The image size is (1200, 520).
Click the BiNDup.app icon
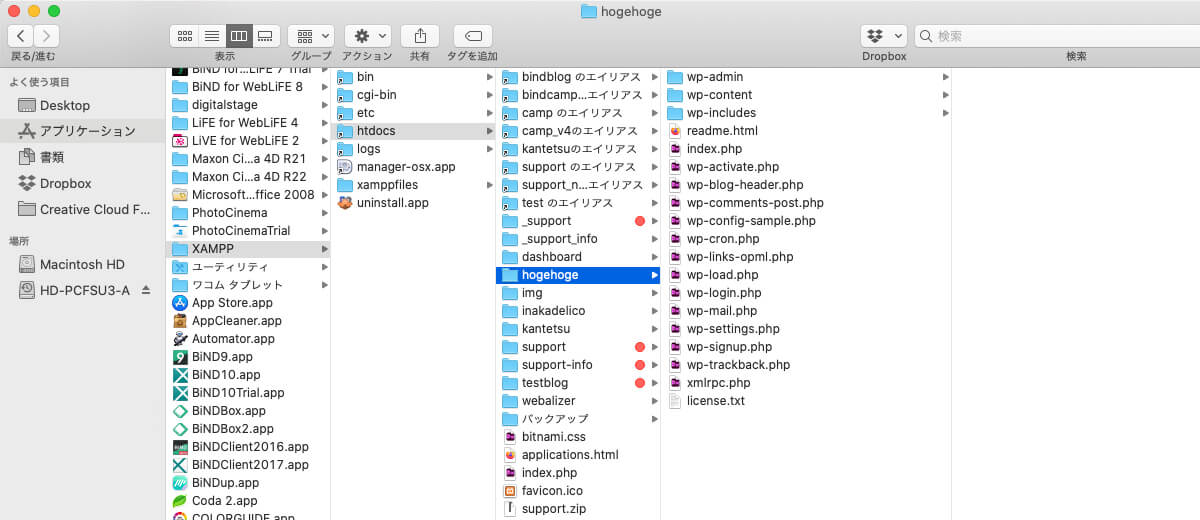[x=180, y=483]
